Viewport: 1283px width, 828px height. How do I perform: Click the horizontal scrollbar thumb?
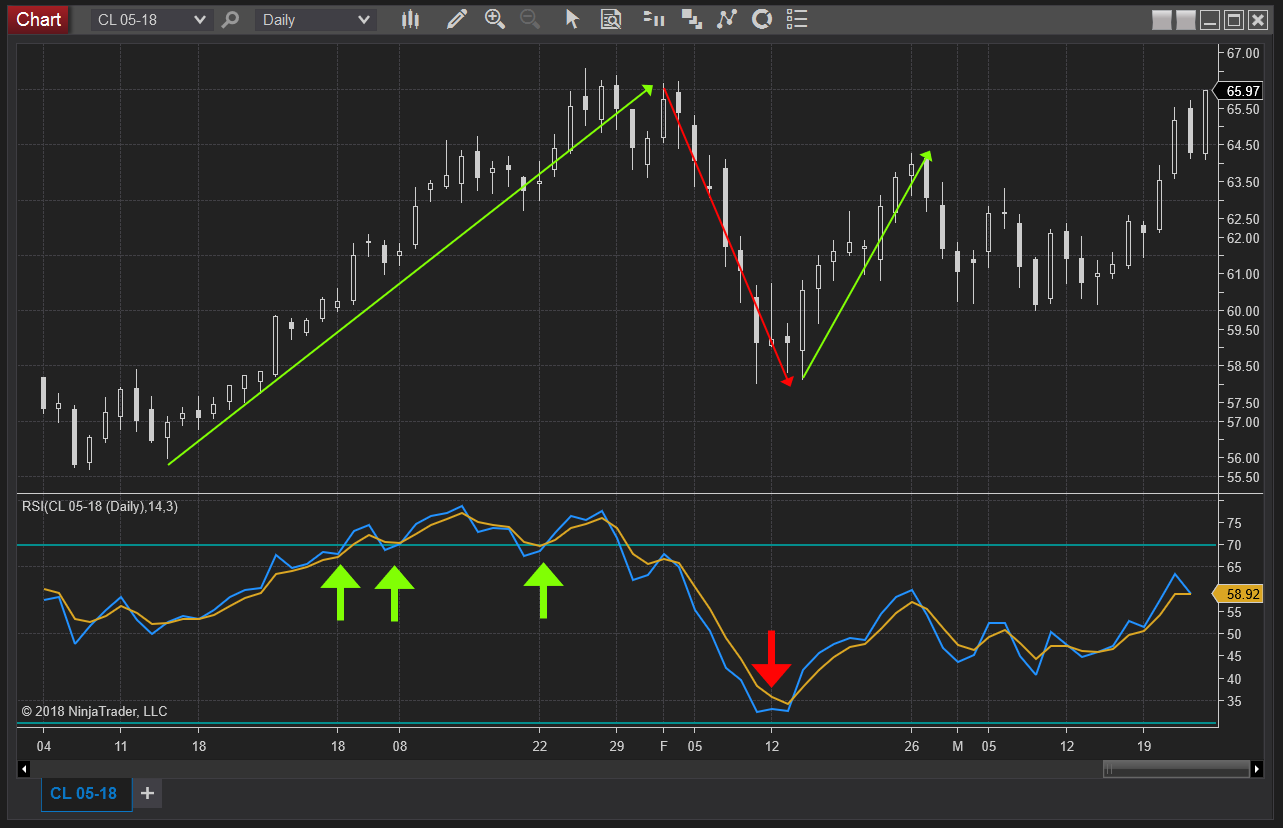pyautogui.click(x=1176, y=769)
